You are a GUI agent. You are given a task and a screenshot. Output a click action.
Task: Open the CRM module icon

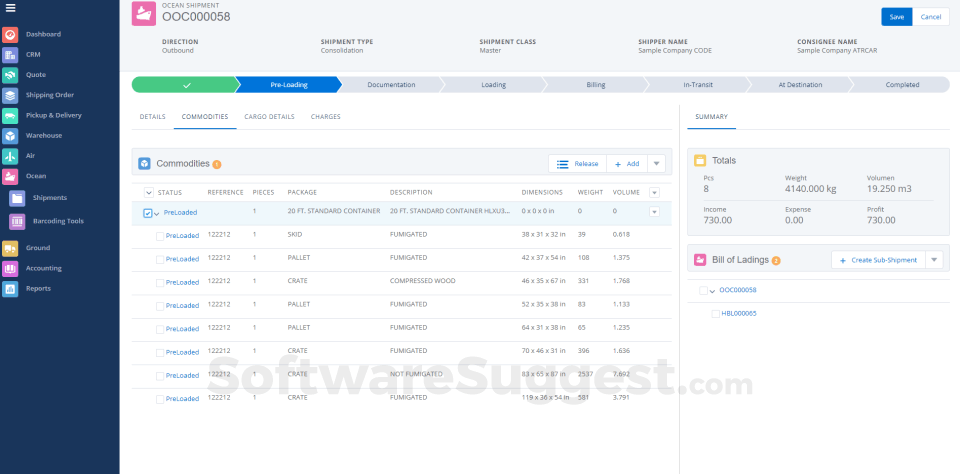10,54
